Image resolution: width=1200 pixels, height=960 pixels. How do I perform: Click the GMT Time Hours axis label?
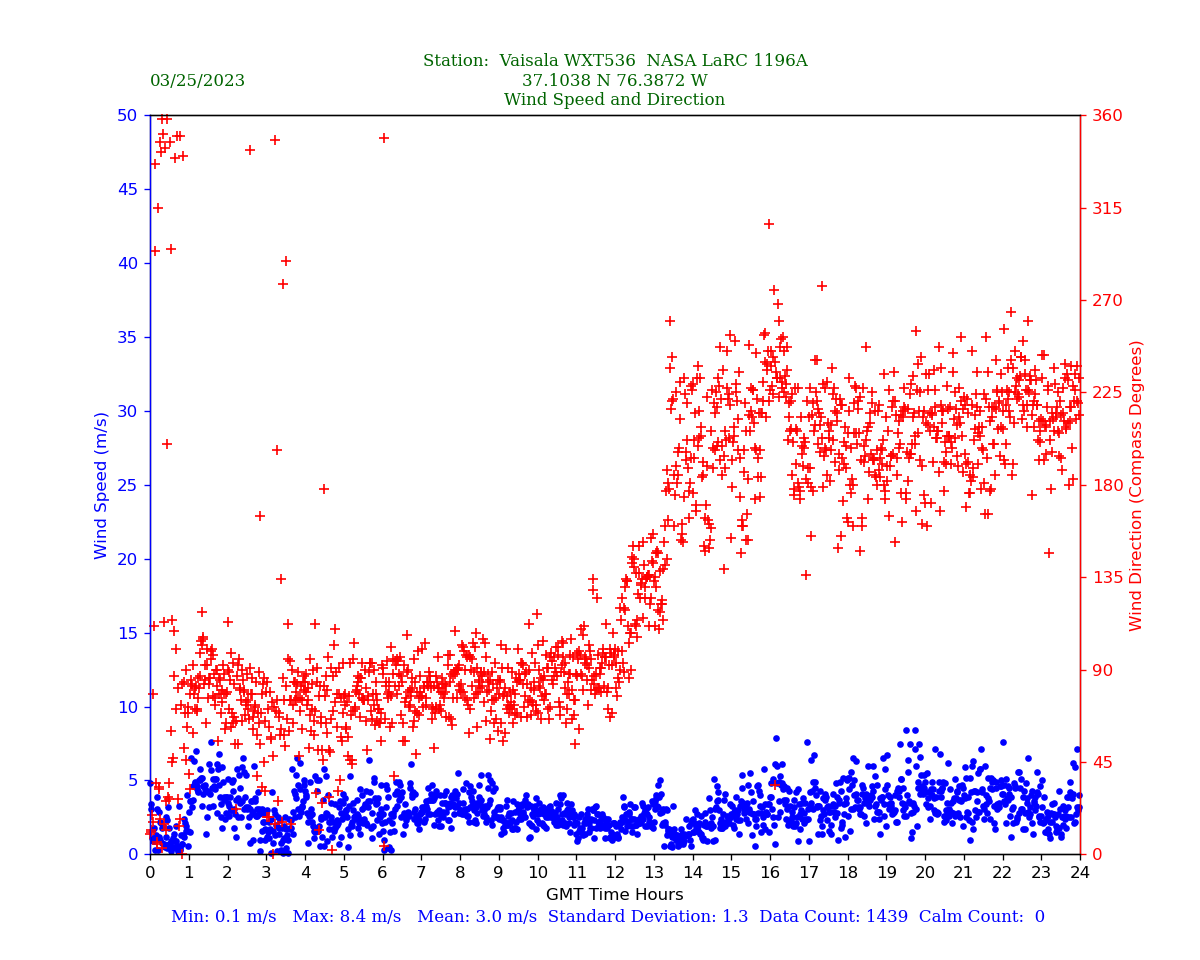[x=614, y=895]
